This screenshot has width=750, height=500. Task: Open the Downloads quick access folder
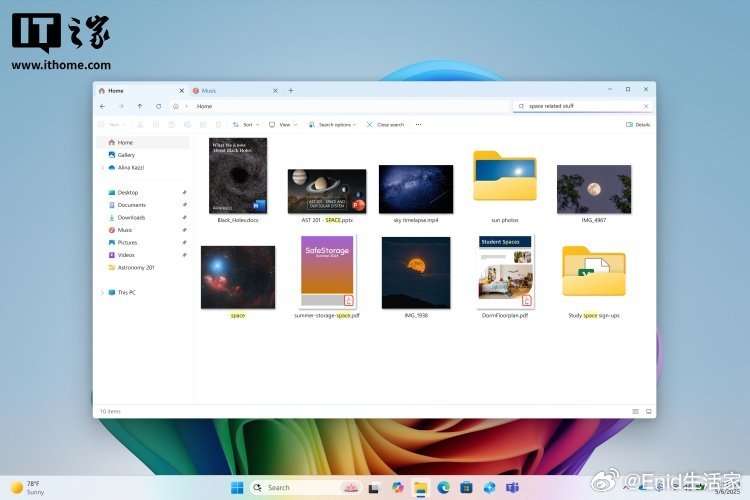pos(143,217)
